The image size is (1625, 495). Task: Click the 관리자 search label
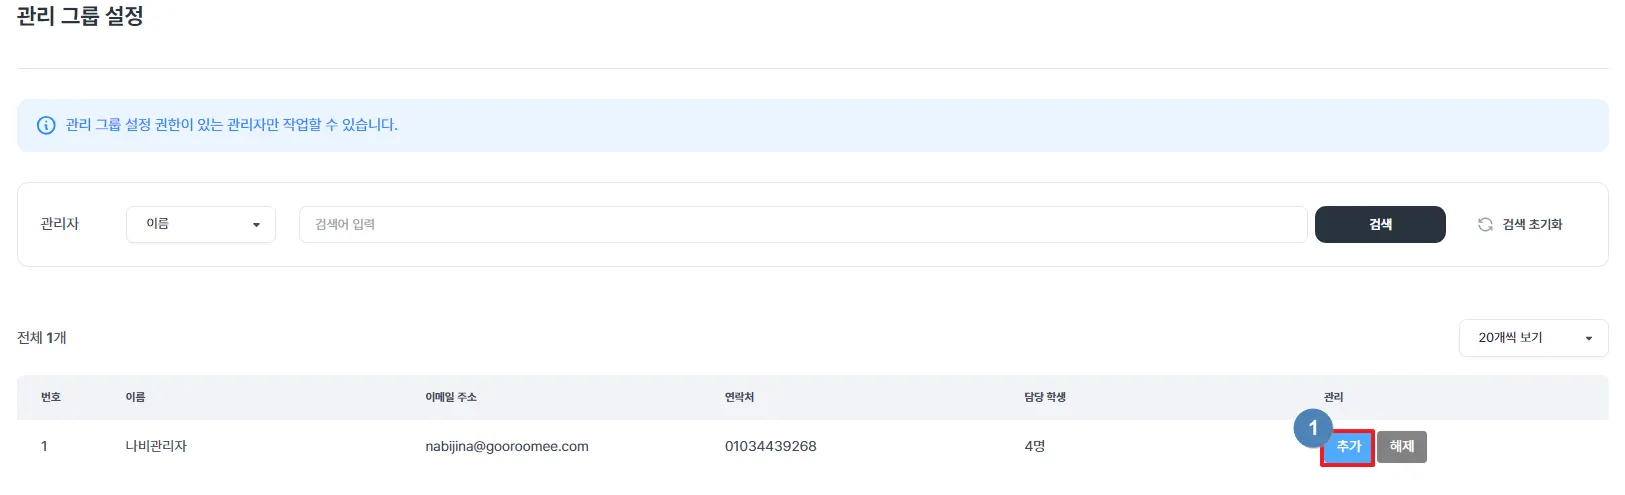coord(60,224)
